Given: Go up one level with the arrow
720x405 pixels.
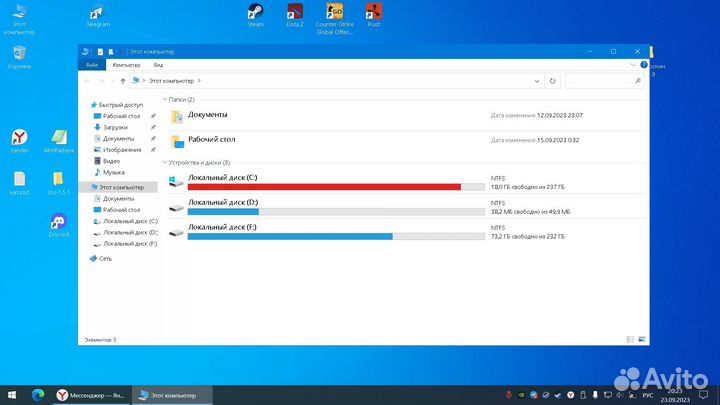Looking at the screenshot, I should (x=123, y=81).
